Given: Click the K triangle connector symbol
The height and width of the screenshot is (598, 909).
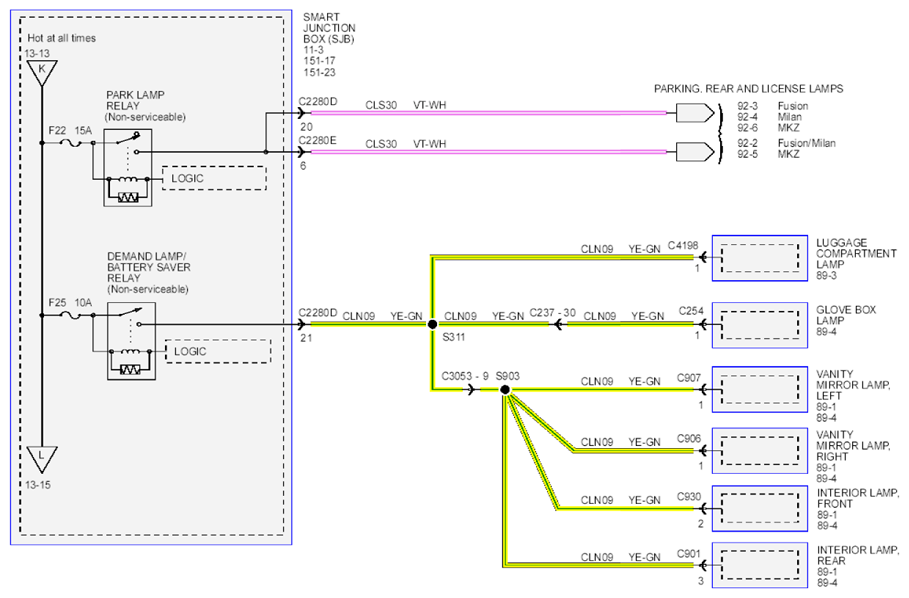Looking at the screenshot, I should (x=42, y=72).
